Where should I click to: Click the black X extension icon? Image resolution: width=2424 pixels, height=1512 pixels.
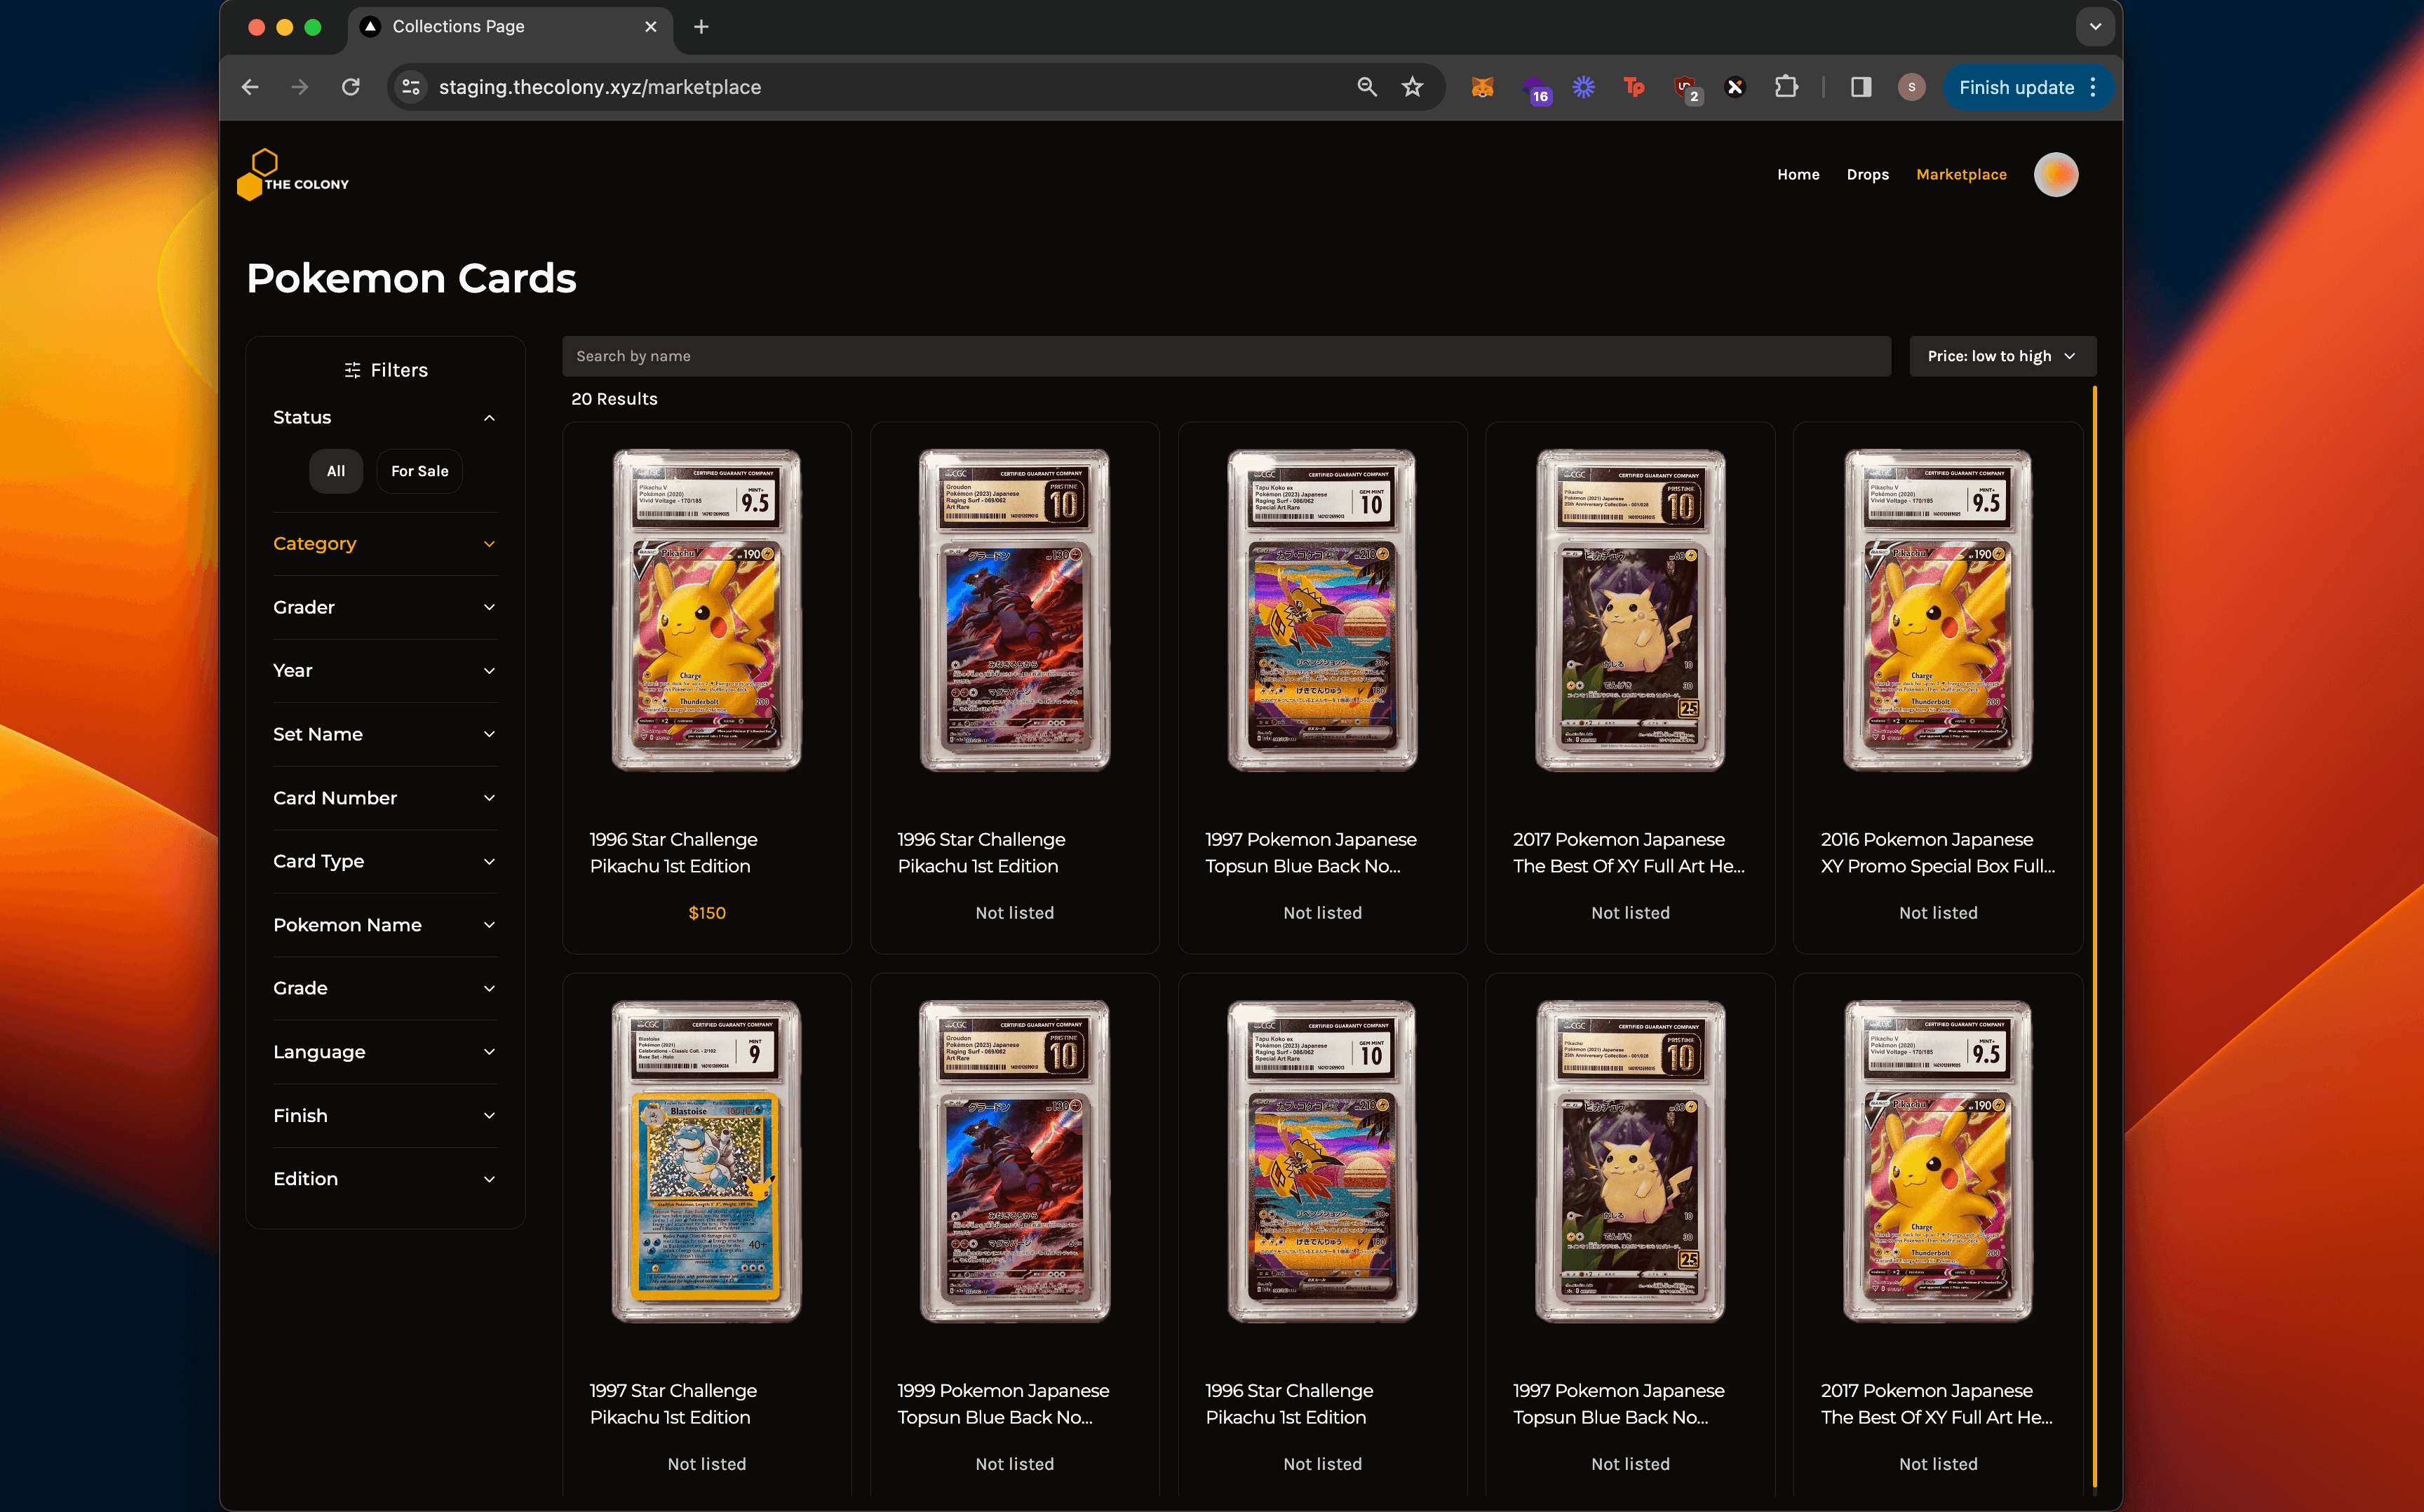pos(1735,87)
